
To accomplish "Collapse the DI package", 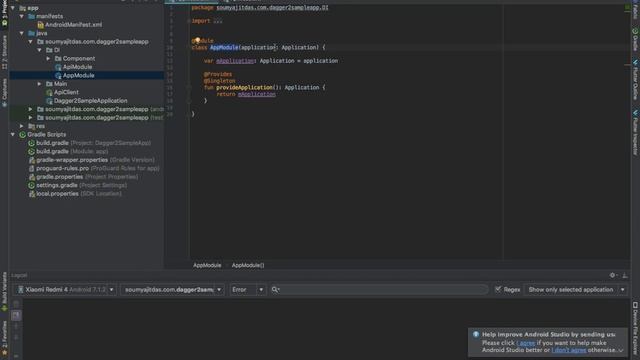I will pyautogui.click(x=40, y=50).
